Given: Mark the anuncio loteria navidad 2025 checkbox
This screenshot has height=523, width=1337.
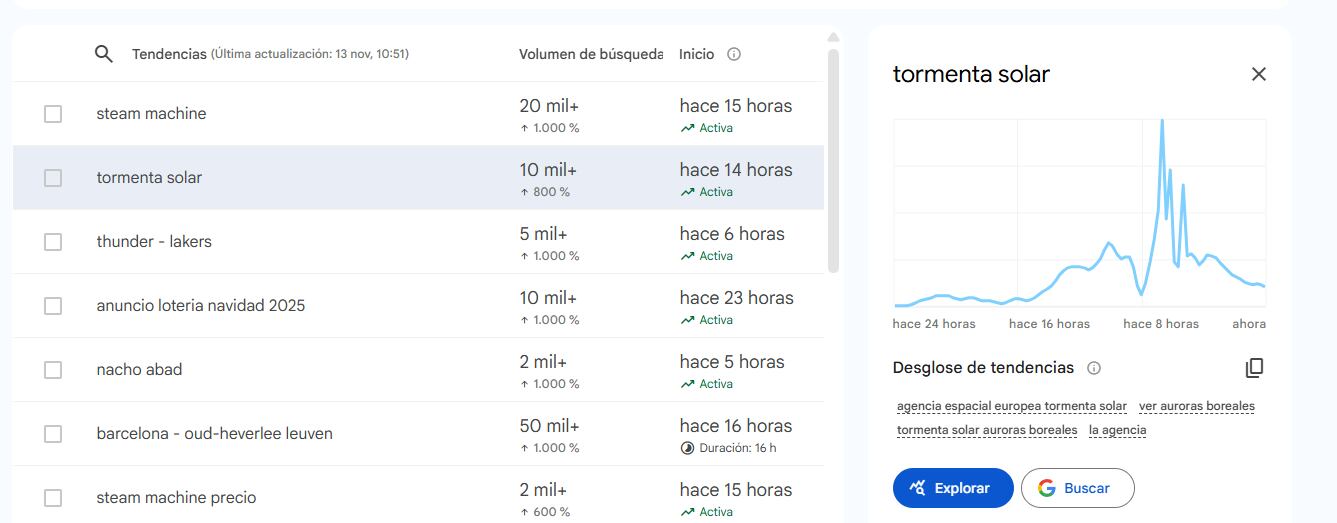Looking at the screenshot, I should pos(53,306).
